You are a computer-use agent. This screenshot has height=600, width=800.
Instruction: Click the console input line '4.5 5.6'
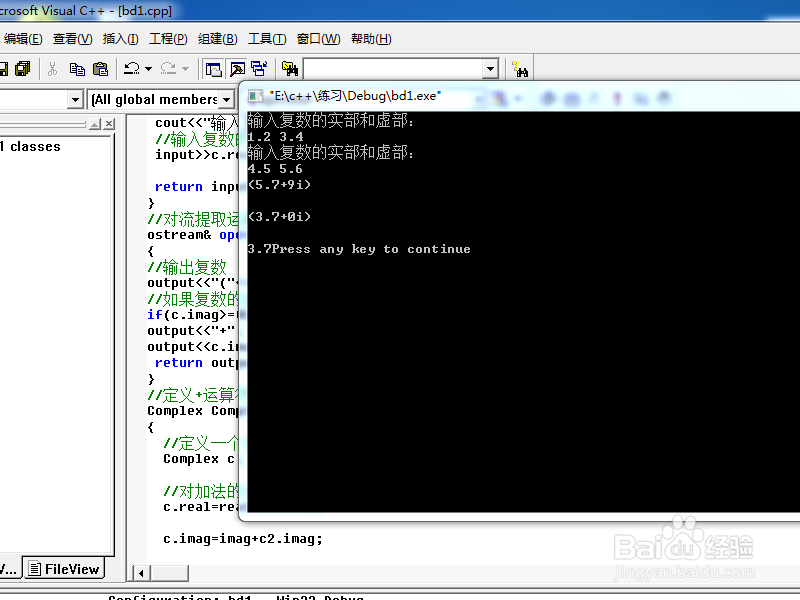(276, 169)
